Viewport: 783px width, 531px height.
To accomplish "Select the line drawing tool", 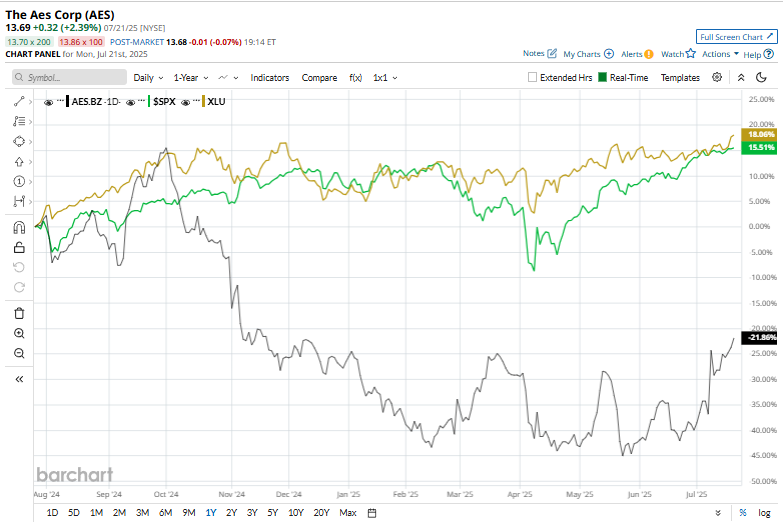I will tap(19, 101).
